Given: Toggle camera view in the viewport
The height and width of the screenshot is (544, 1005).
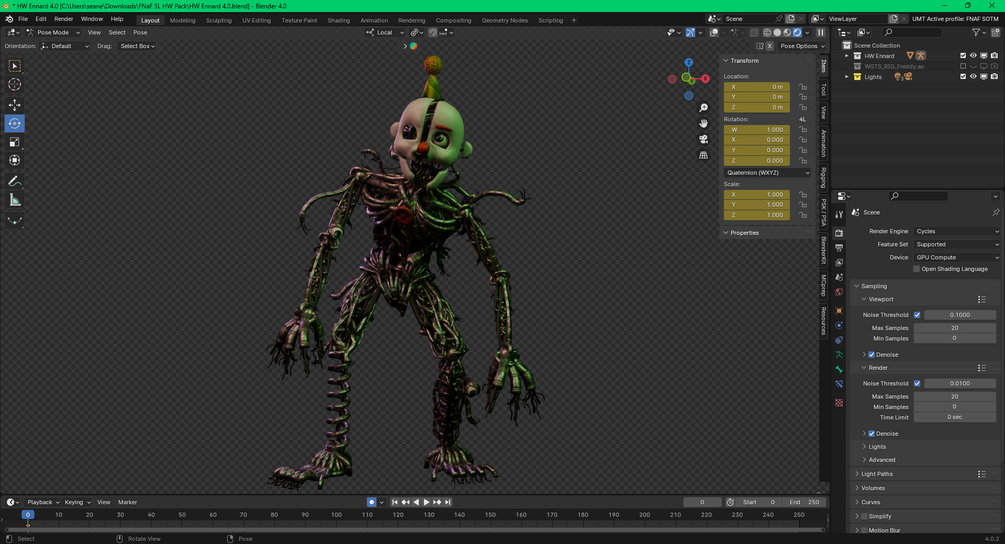Looking at the screenshot, I should [x=704, y=139].
